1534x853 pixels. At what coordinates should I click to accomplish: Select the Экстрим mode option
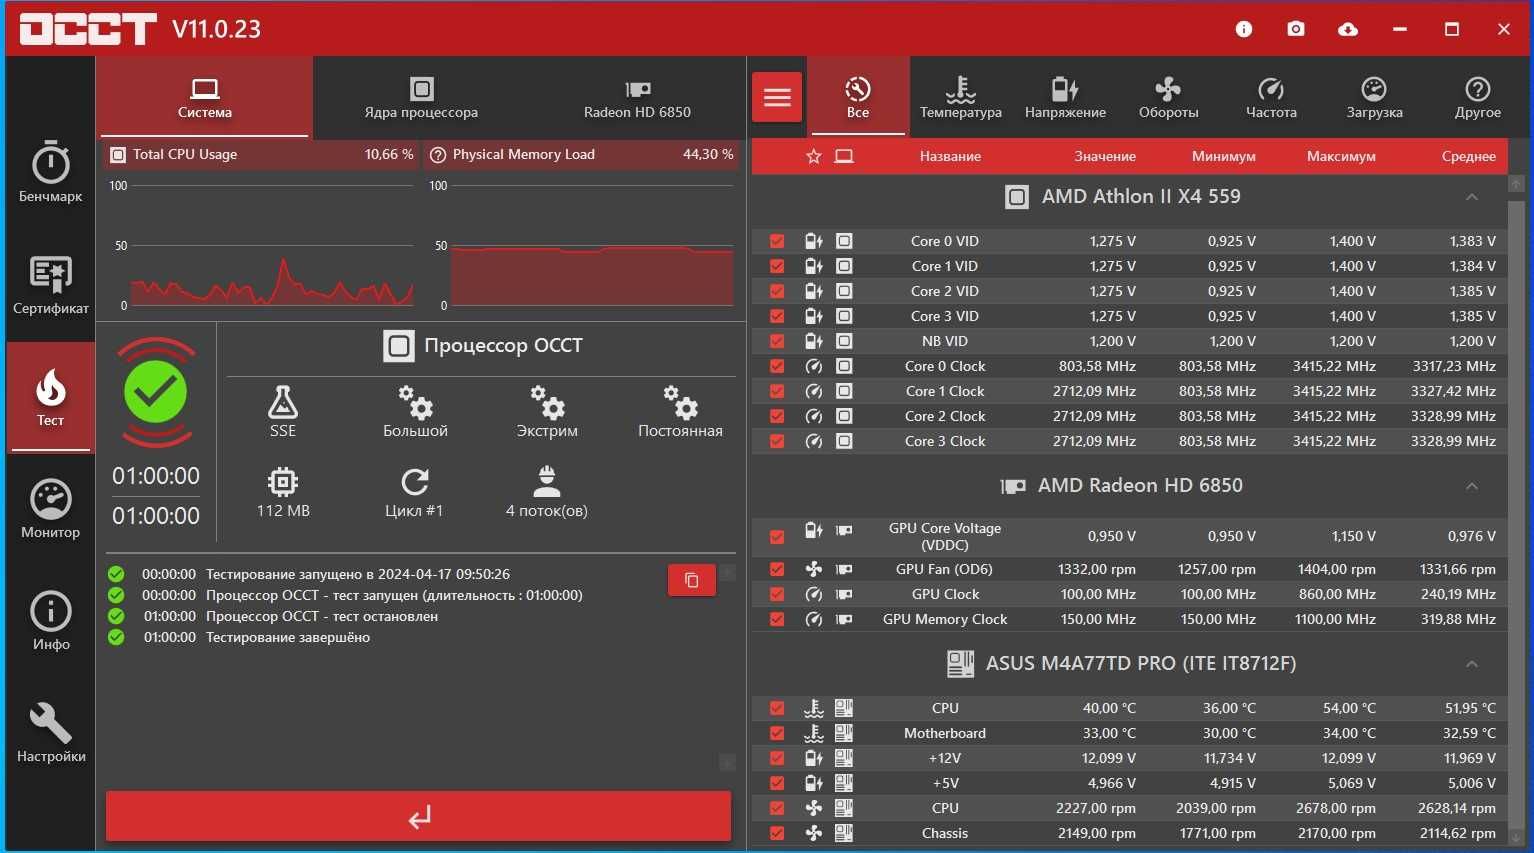pos(547,411)
